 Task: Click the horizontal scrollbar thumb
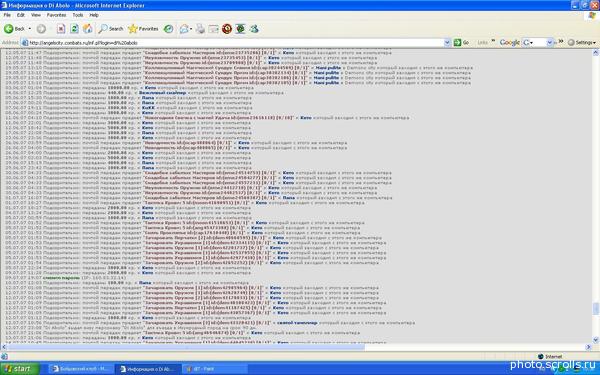(x=186, y=347)
